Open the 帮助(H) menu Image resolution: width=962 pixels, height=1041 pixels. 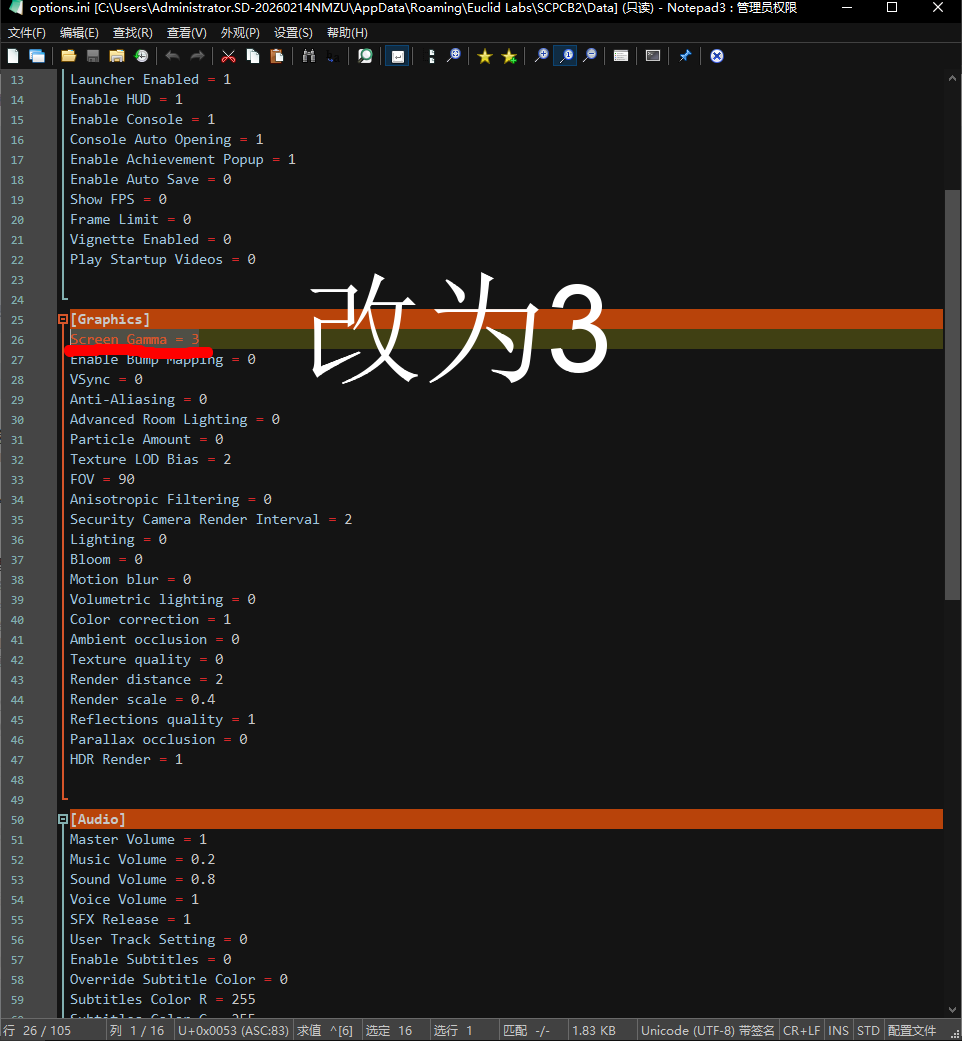pyautogui.click(x=347, y=33)
